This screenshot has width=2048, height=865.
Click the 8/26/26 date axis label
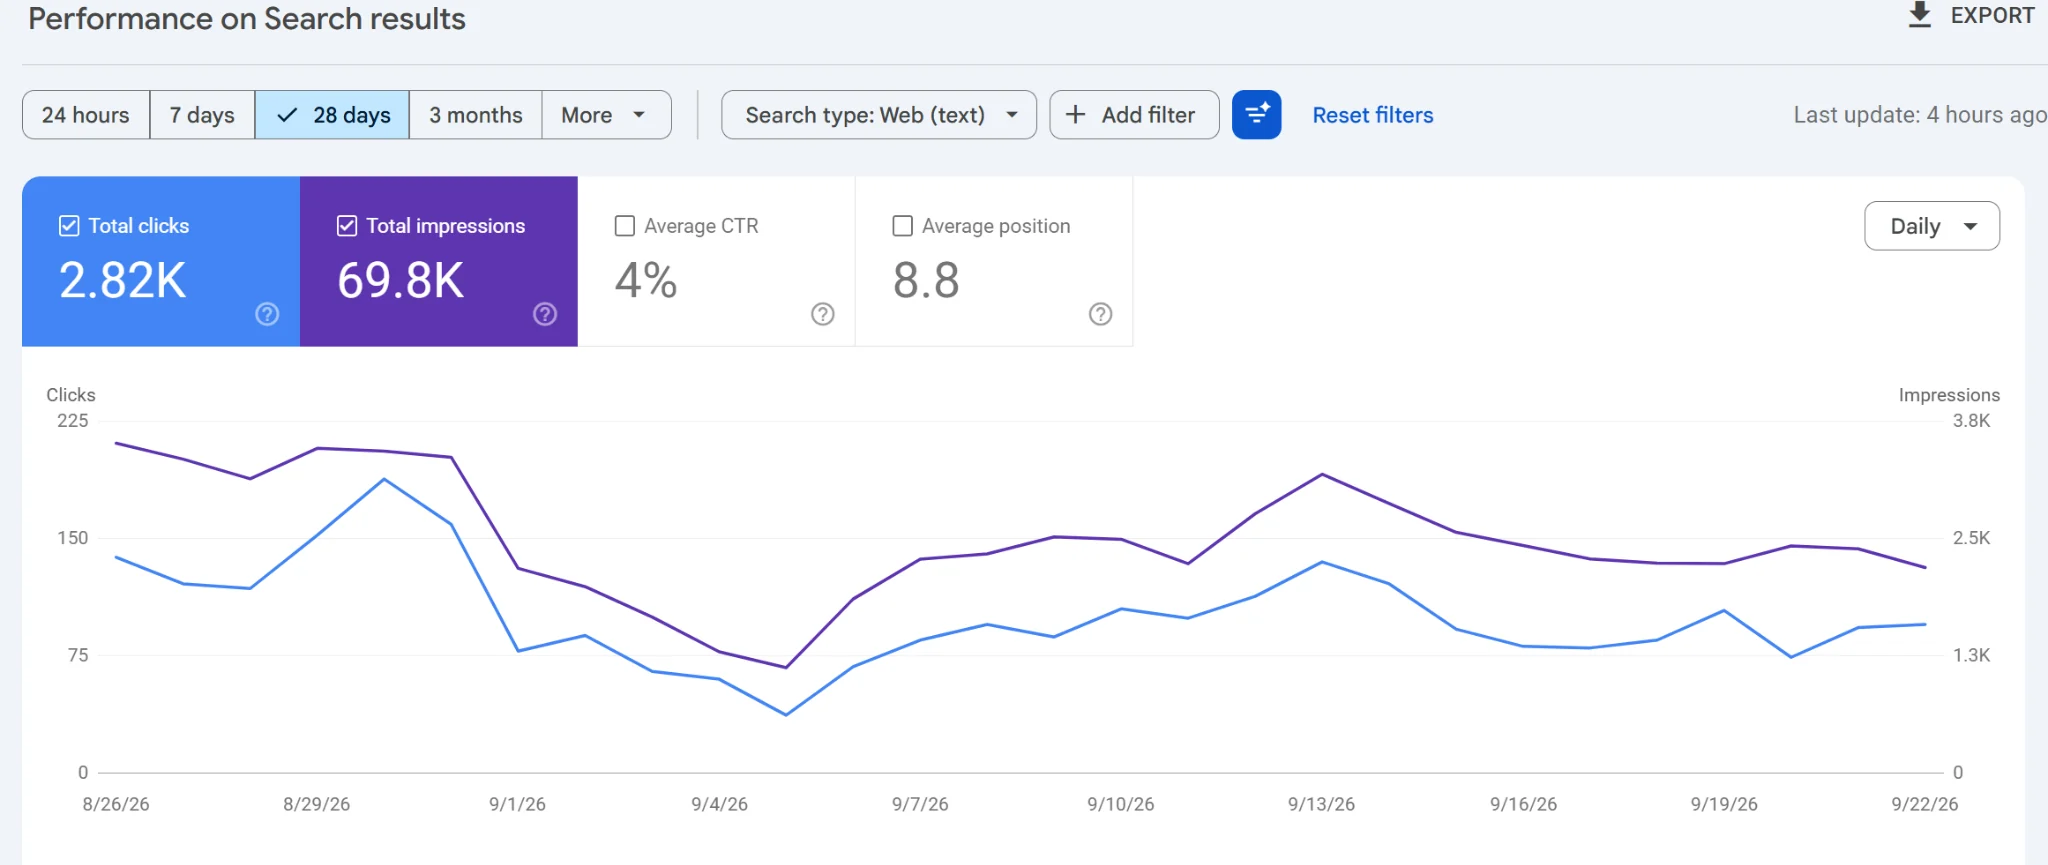coord(116,804)
